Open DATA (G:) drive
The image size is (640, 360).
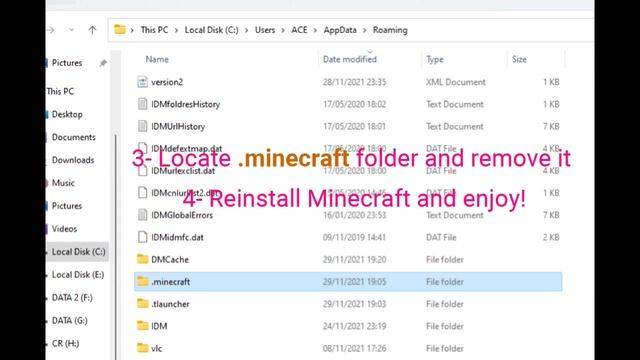click(70, 320)
